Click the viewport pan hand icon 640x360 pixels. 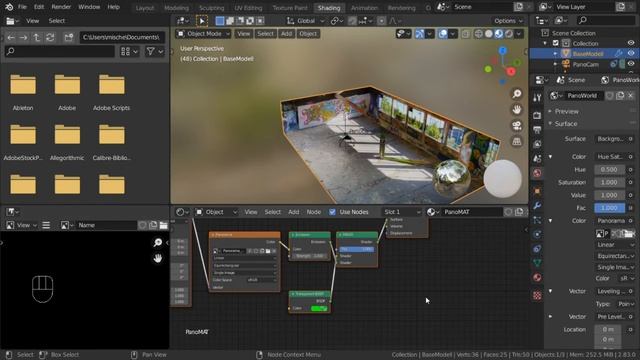click(x=517, y=109)
